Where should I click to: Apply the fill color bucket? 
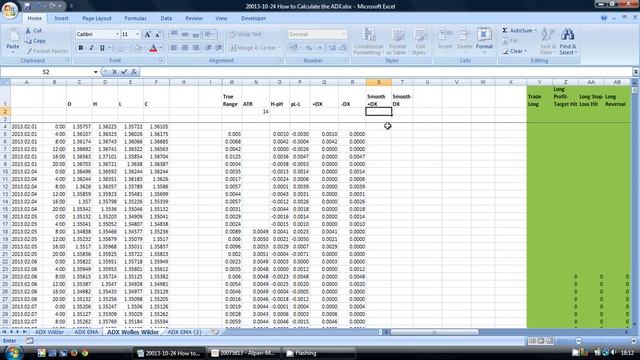pyautogui.click(x=138, y=48)
